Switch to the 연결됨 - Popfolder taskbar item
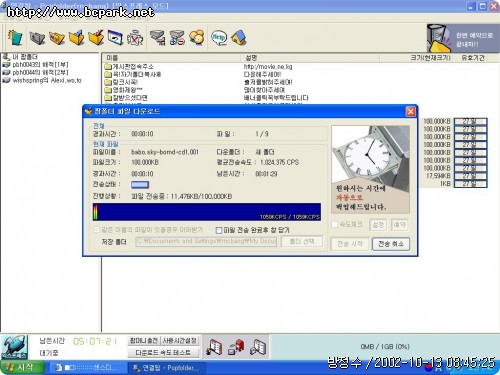The image size is (500, 375). (x=166, y=368)
